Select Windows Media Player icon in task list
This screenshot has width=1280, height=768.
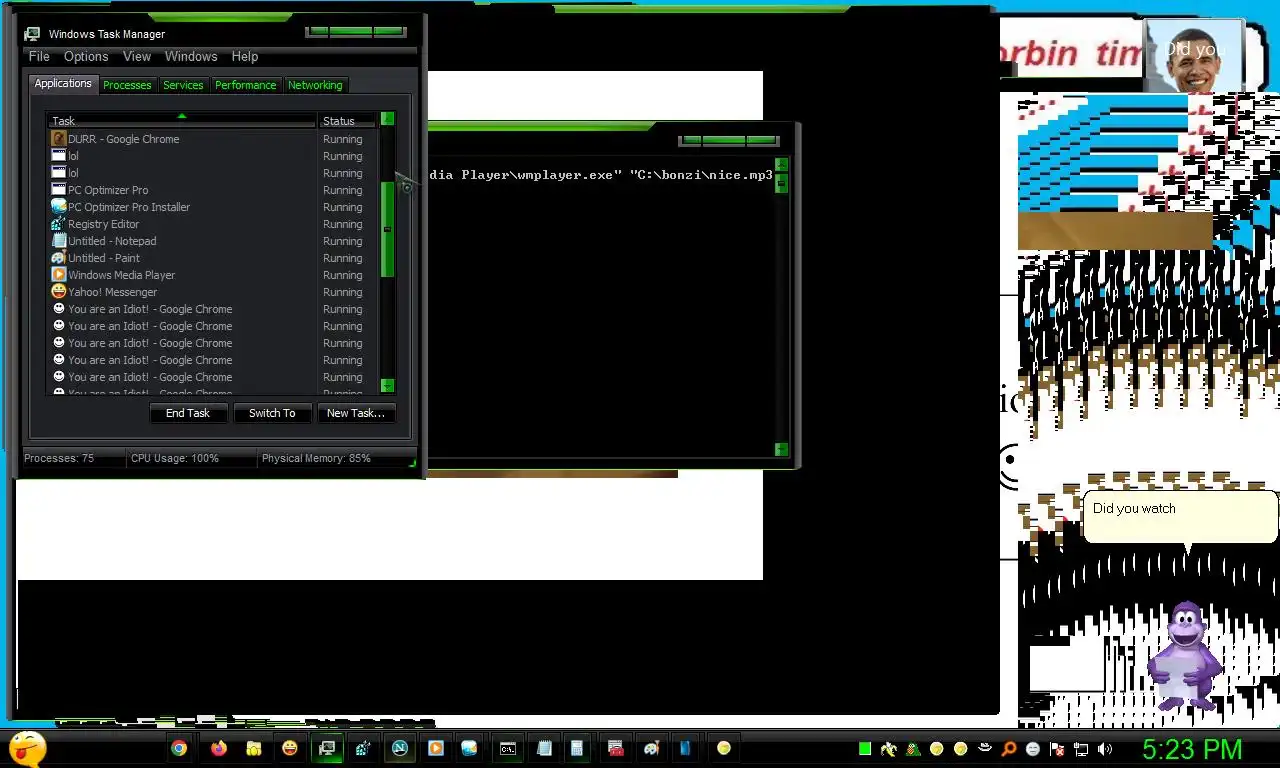(59, 275)
